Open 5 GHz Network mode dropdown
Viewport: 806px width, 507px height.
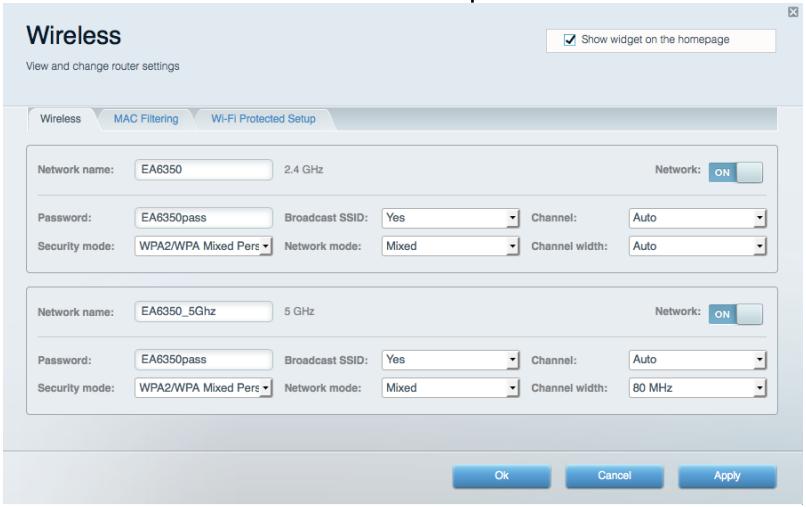[x=450, y=388]
